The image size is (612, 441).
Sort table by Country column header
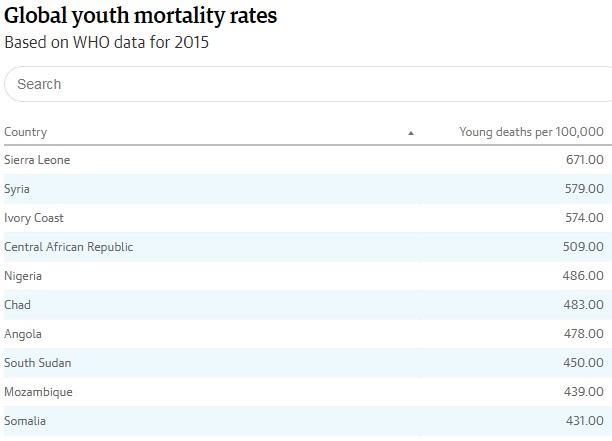click(26, 132)
